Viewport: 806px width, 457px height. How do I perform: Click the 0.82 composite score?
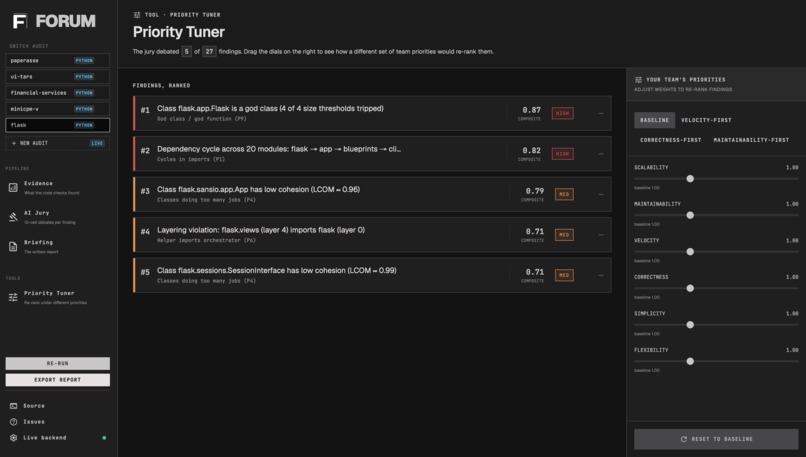[532, 151]
